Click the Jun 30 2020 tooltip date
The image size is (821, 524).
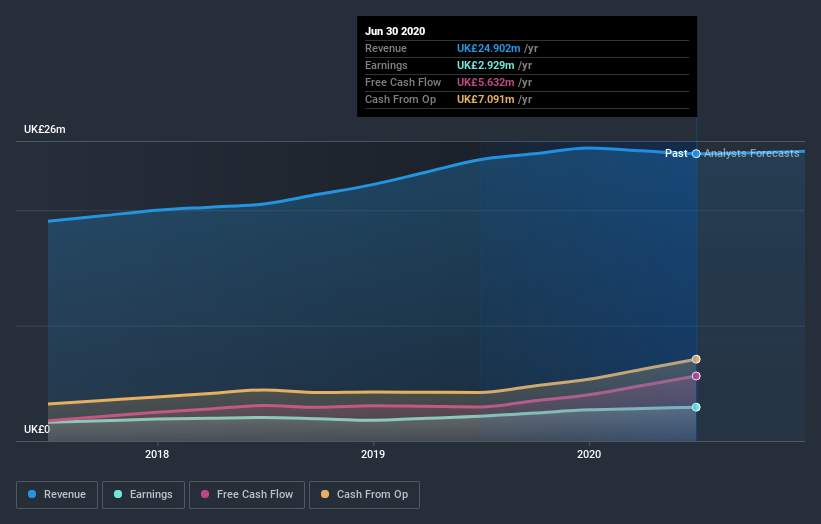[x=395, y=31]
